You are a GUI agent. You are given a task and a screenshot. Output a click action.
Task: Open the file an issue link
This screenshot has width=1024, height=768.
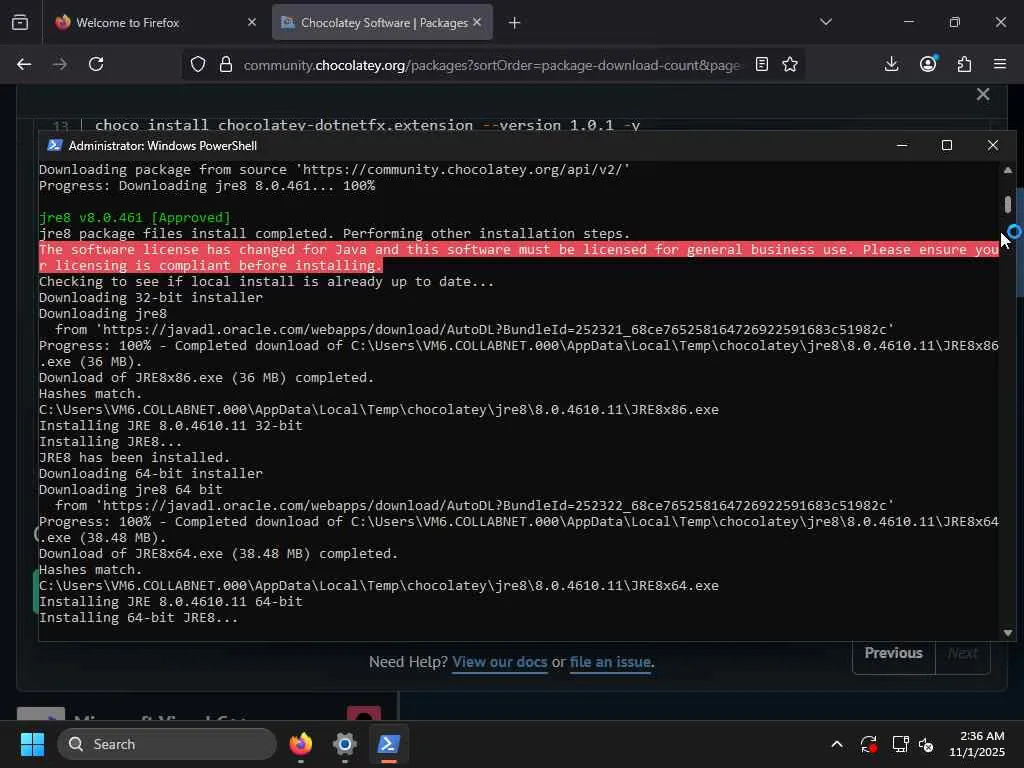[x=610, y=662]
